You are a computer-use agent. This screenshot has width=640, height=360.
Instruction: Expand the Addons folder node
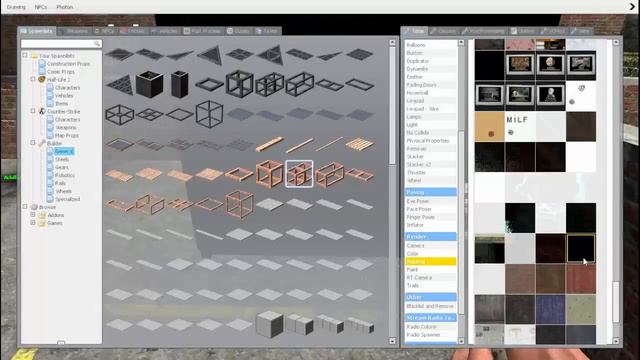33,215
